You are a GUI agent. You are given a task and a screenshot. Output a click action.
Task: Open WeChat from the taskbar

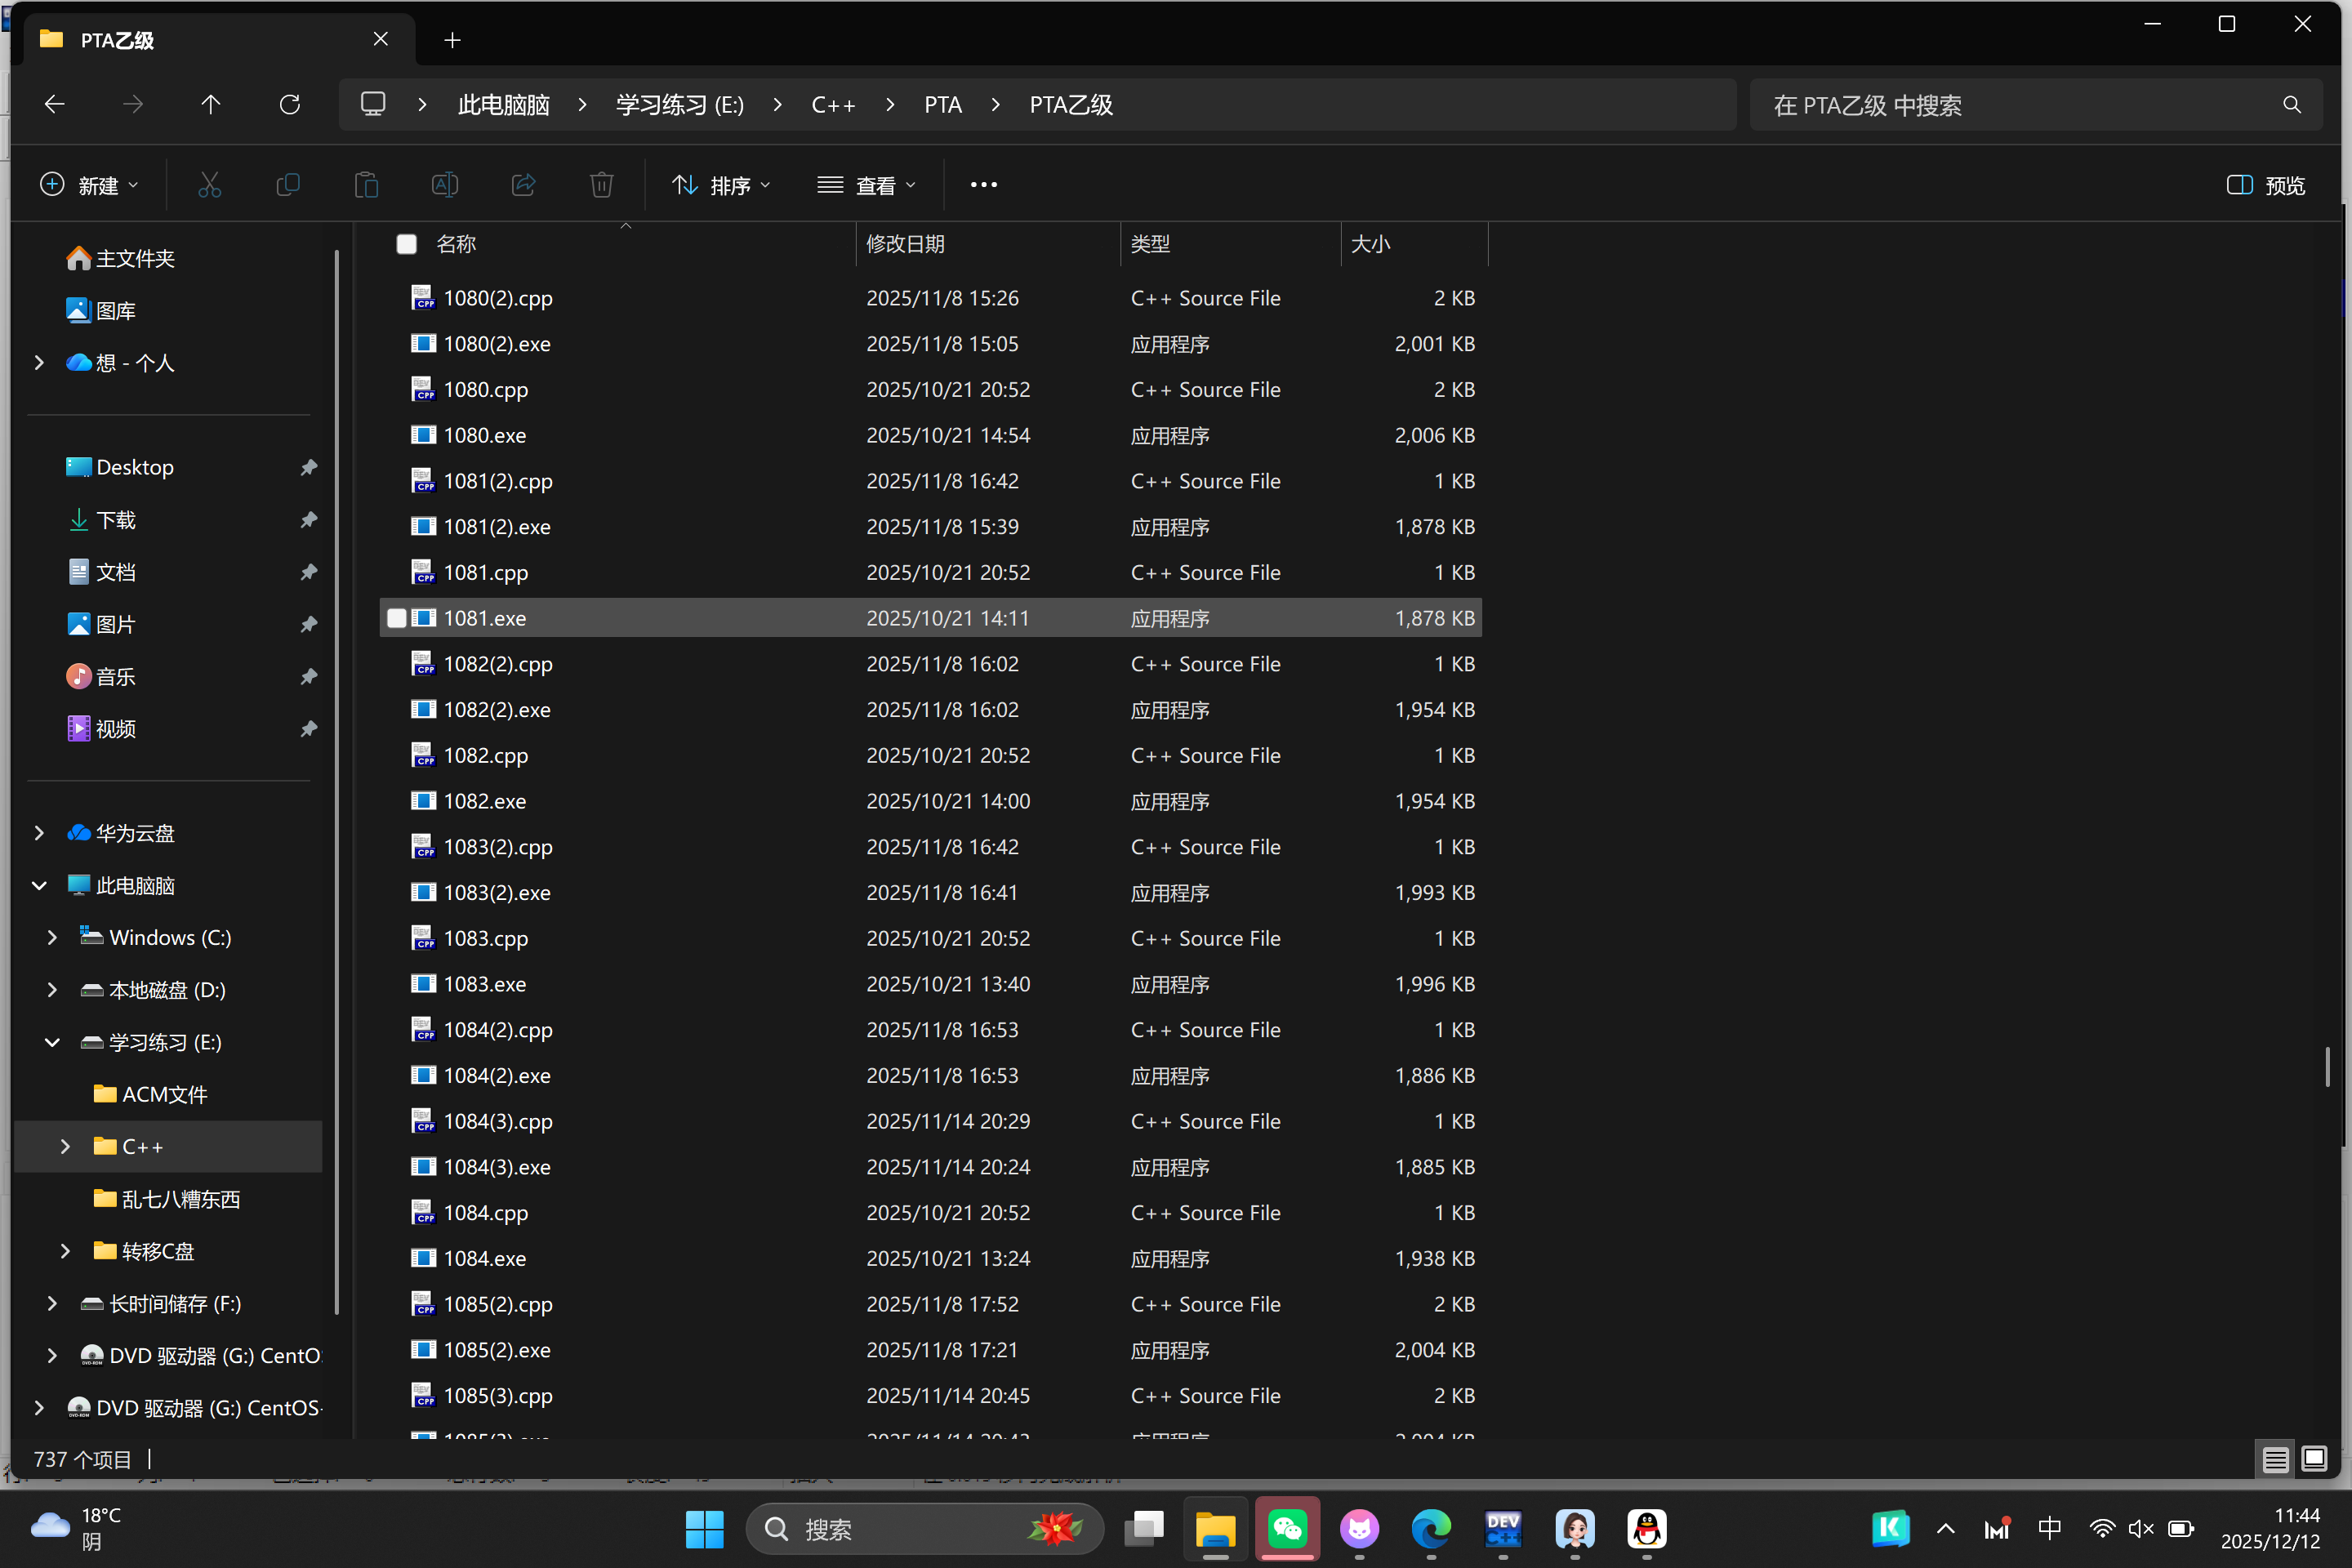(x=1287, y=1528)
